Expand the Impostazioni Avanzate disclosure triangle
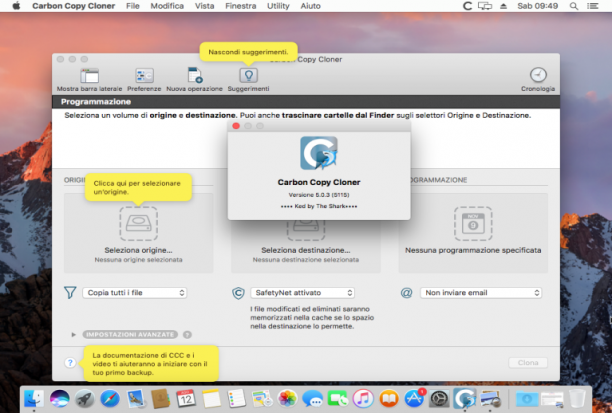 pos(73,335)
